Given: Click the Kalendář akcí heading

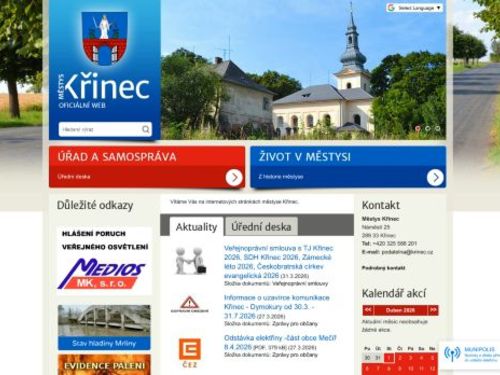Looking at the screenshot, I should point(394,293).
